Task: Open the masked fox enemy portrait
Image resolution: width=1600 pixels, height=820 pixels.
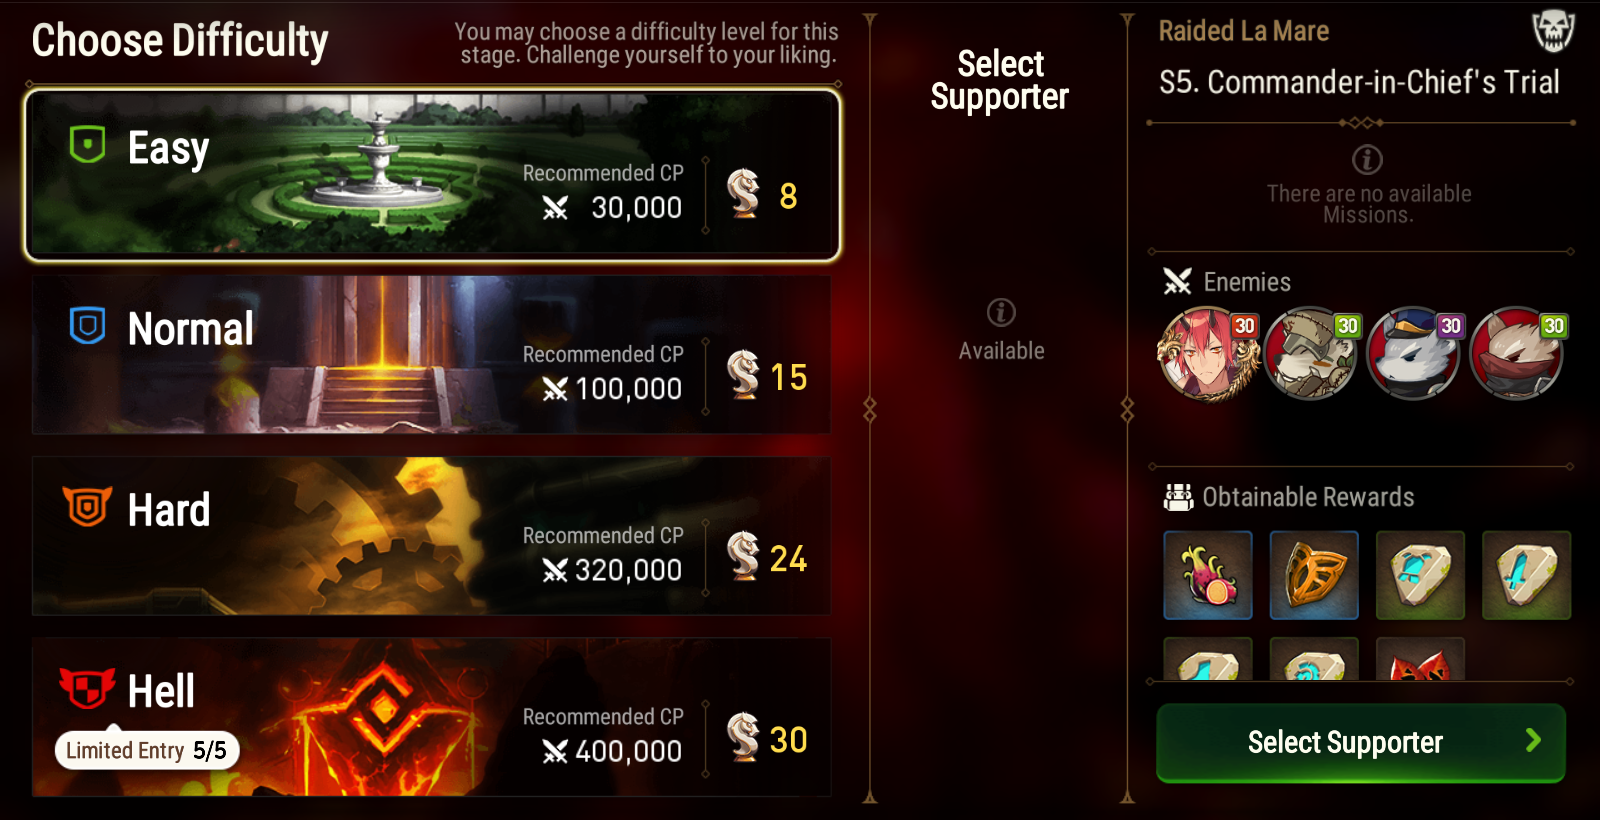Action: (1517, 353)
